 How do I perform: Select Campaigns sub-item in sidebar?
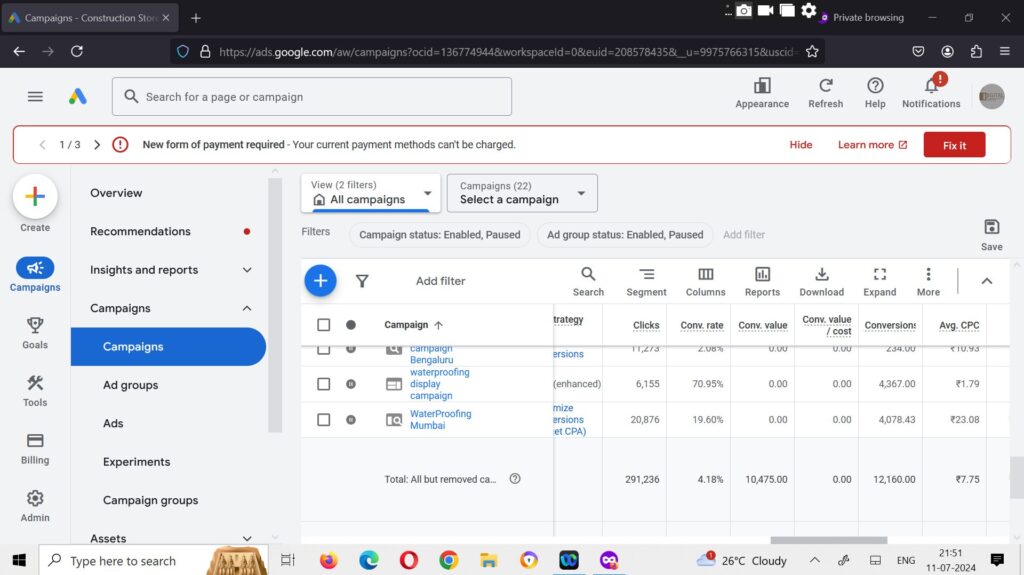tap(168, 346)
